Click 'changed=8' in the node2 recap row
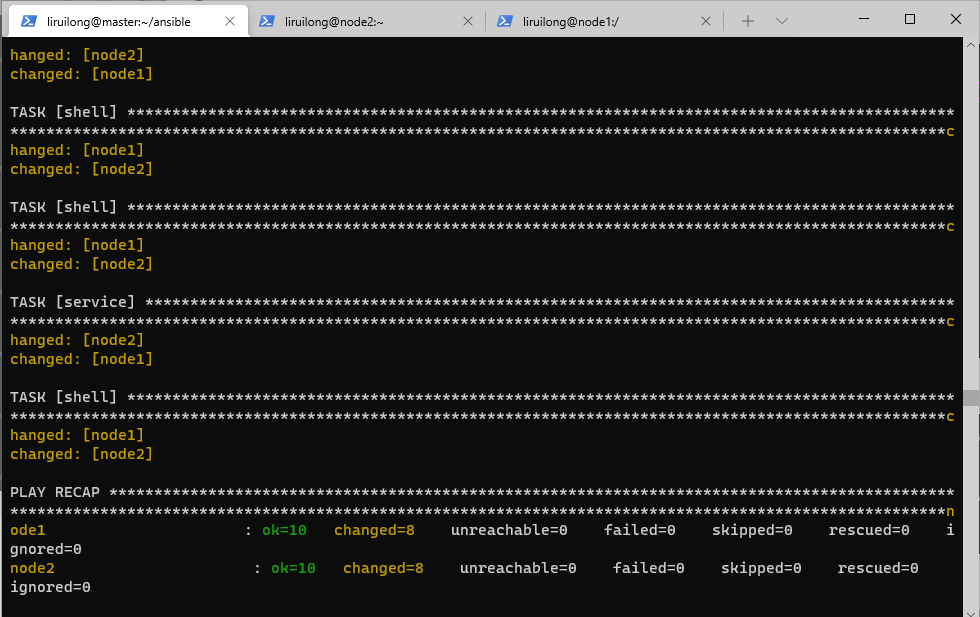 [x=383, y=568]
